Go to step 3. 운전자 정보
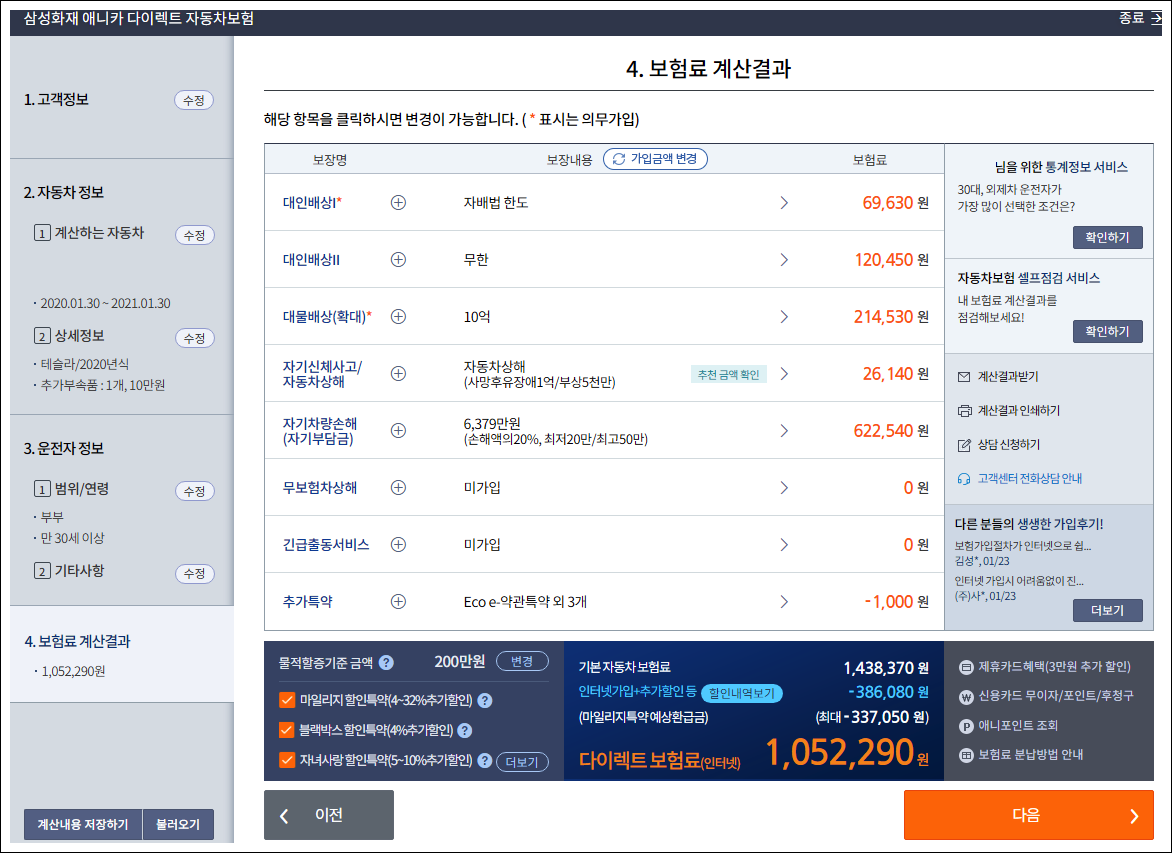 [x=64, y=448]
